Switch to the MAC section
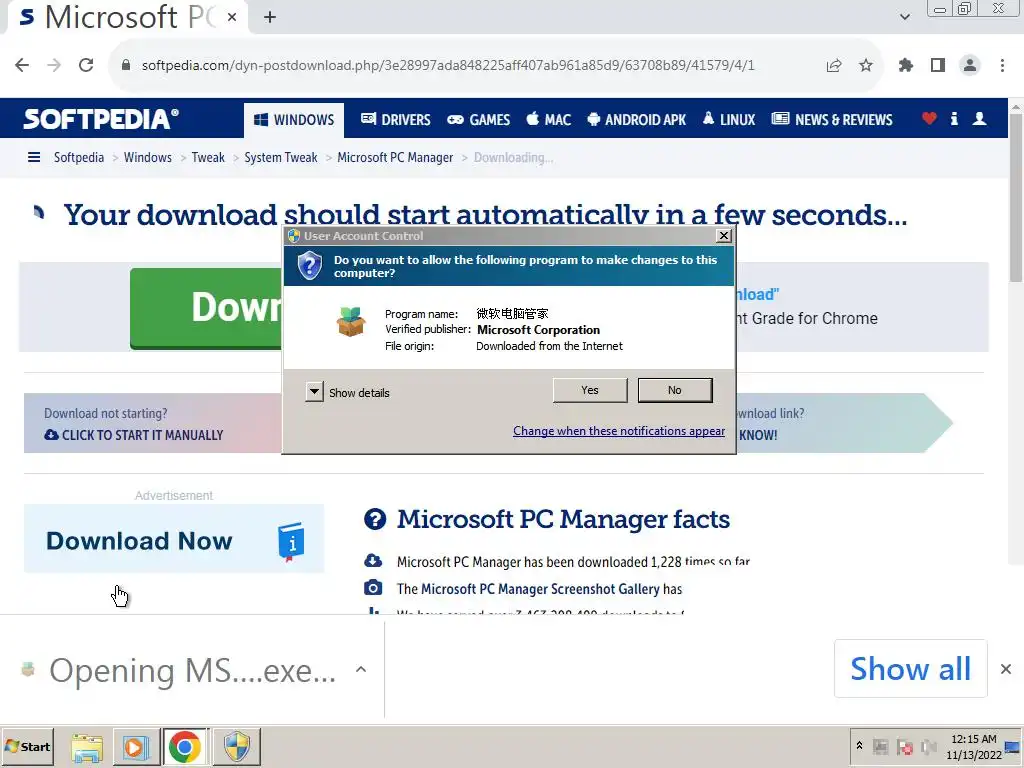This screenshot has width=1024, height=768. (x=549, y=120)
